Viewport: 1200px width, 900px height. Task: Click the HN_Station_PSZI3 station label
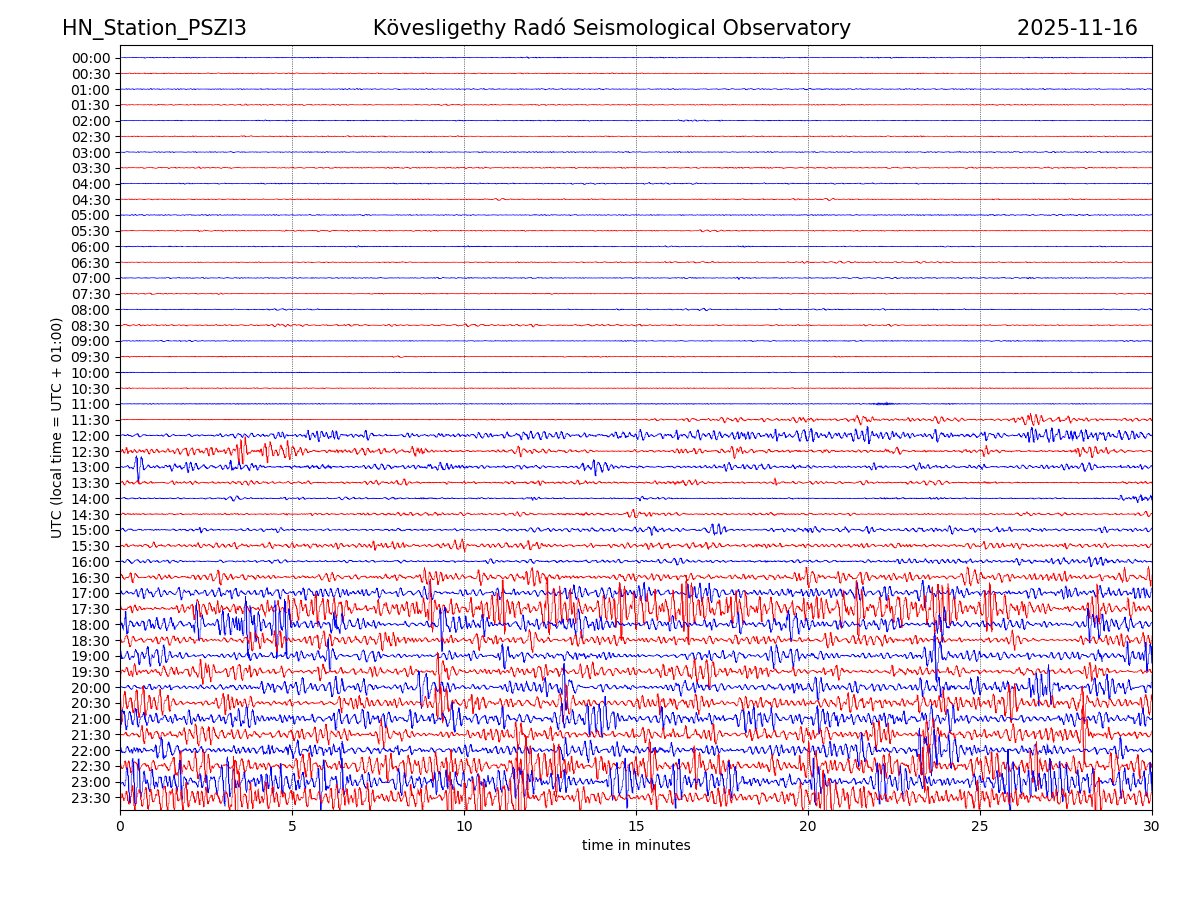[154, 28]
